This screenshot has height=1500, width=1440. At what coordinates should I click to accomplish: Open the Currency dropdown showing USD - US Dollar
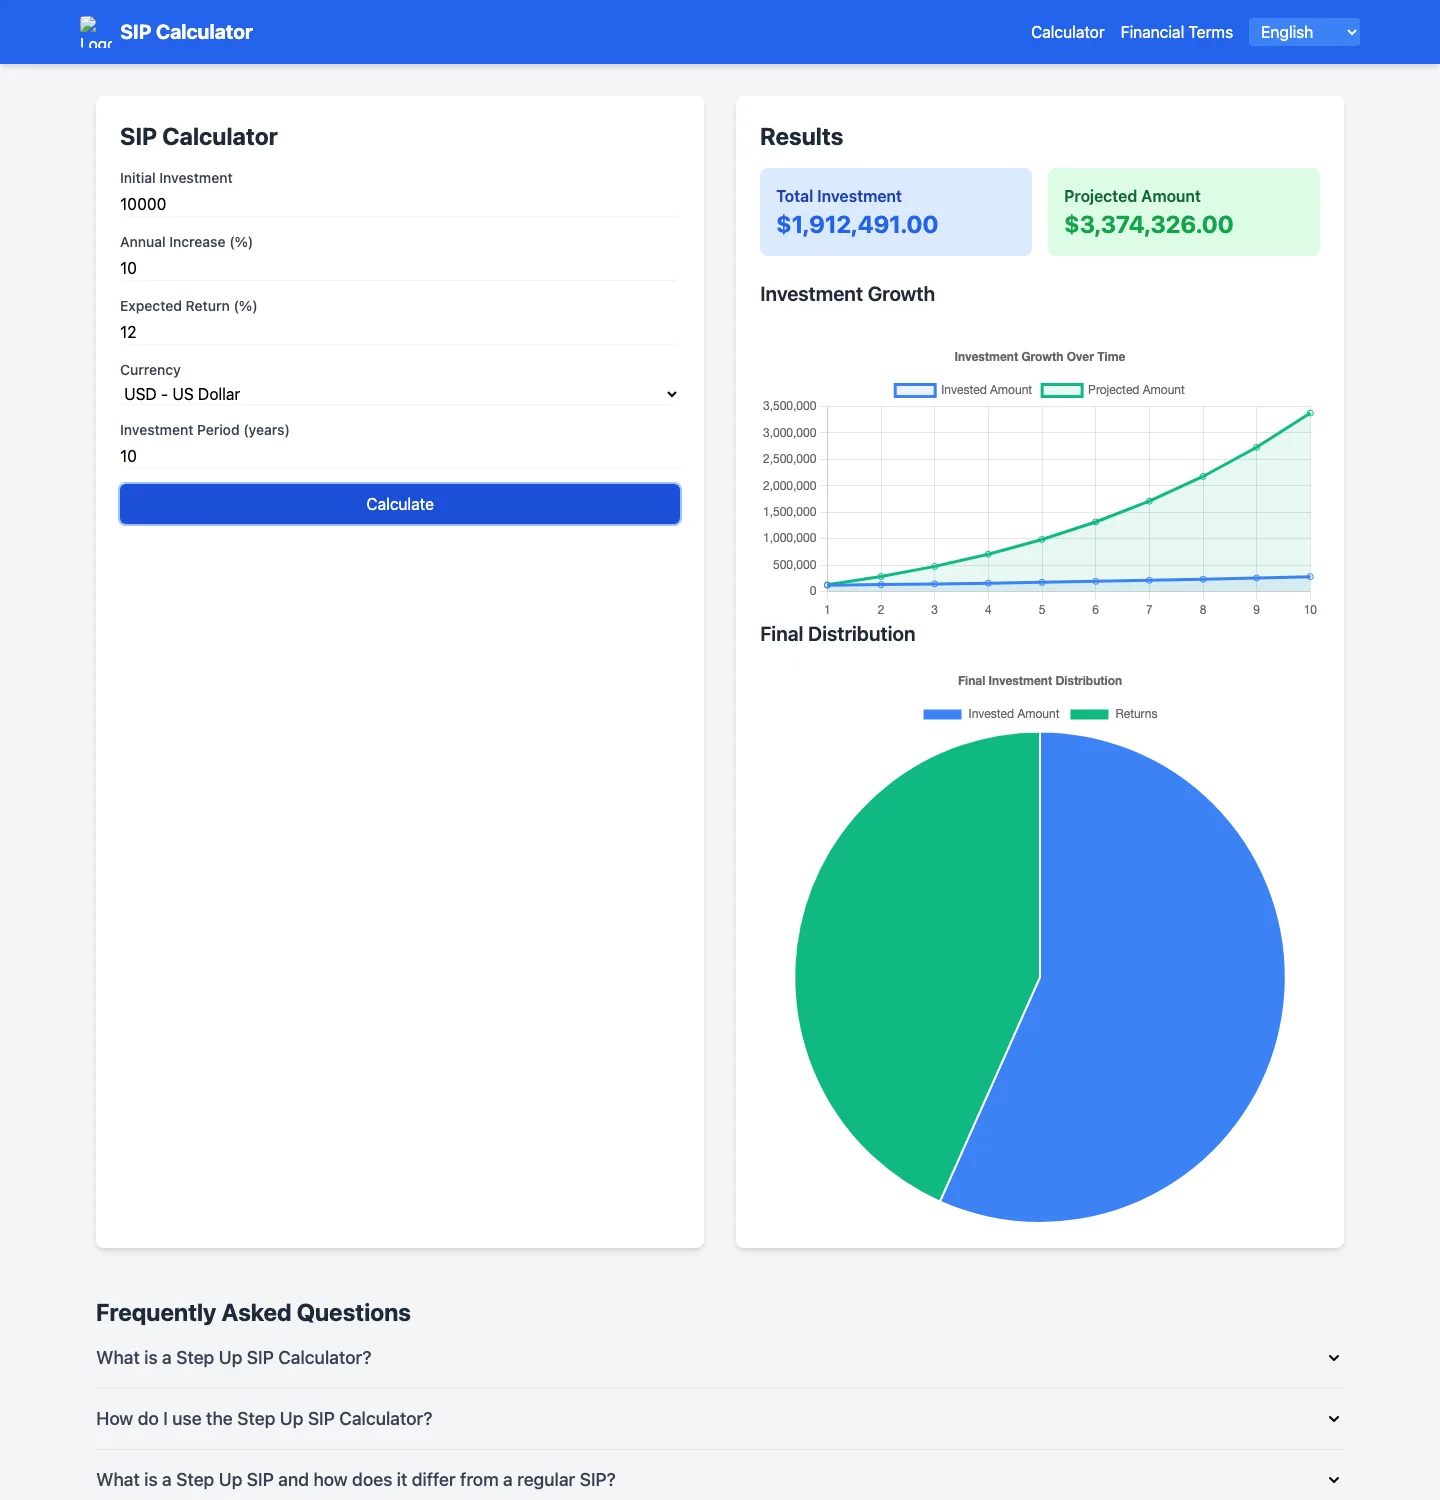(400, 394)
